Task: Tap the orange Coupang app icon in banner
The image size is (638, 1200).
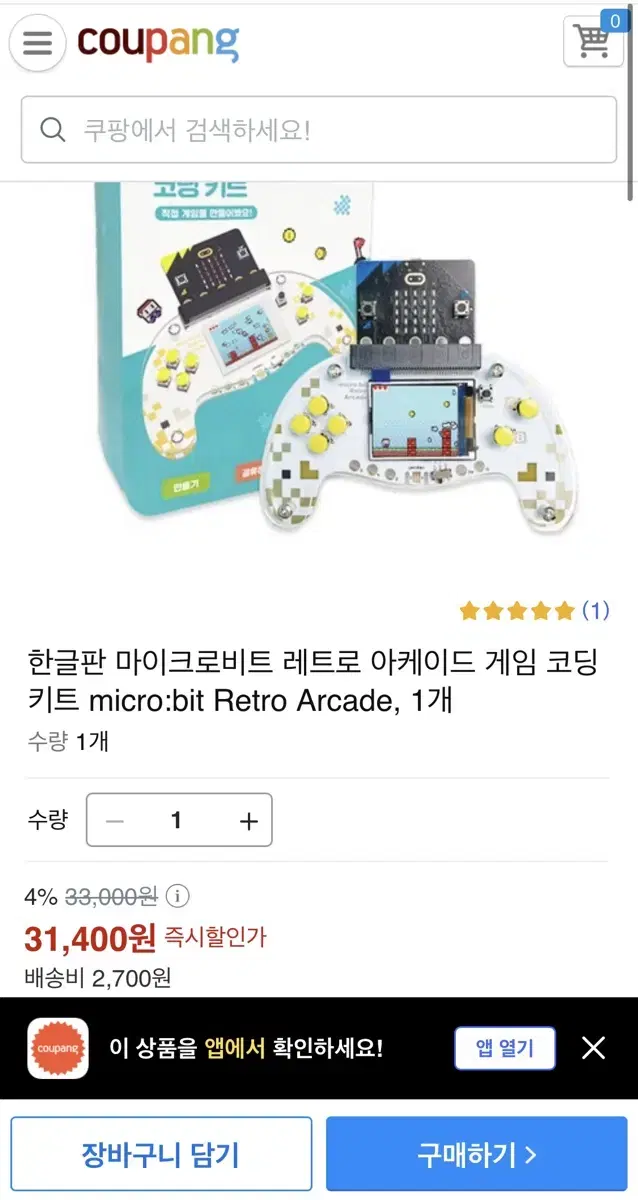Action: [x=58, y=1048]
